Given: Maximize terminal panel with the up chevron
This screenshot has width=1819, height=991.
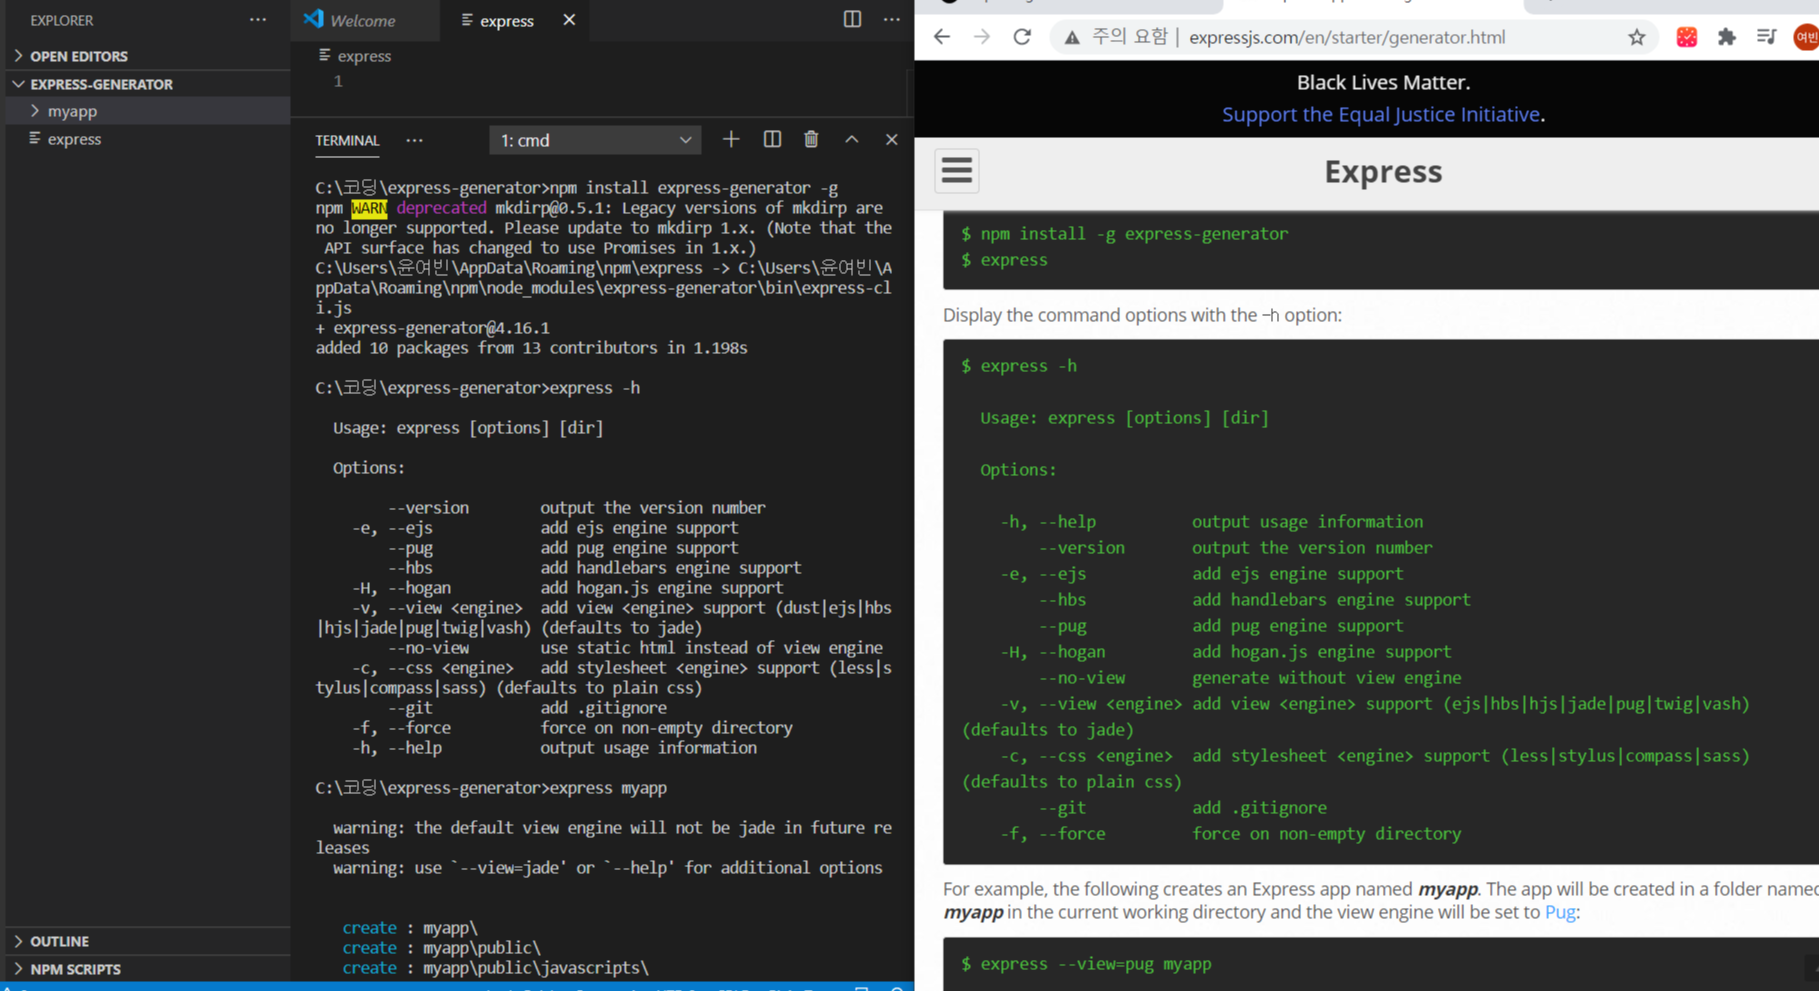Looking at the screenshot, I should [x=852, y=140].
